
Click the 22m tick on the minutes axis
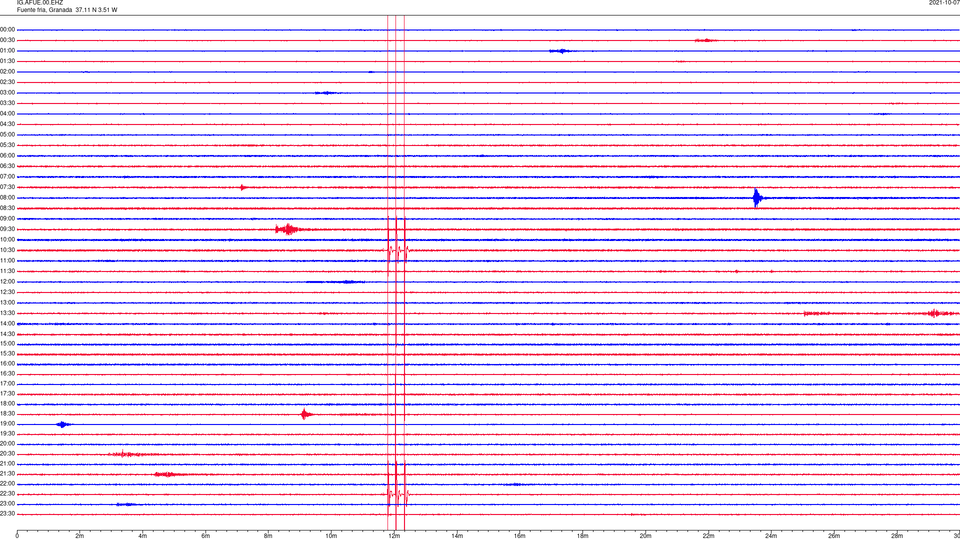[x=708, y=536]
